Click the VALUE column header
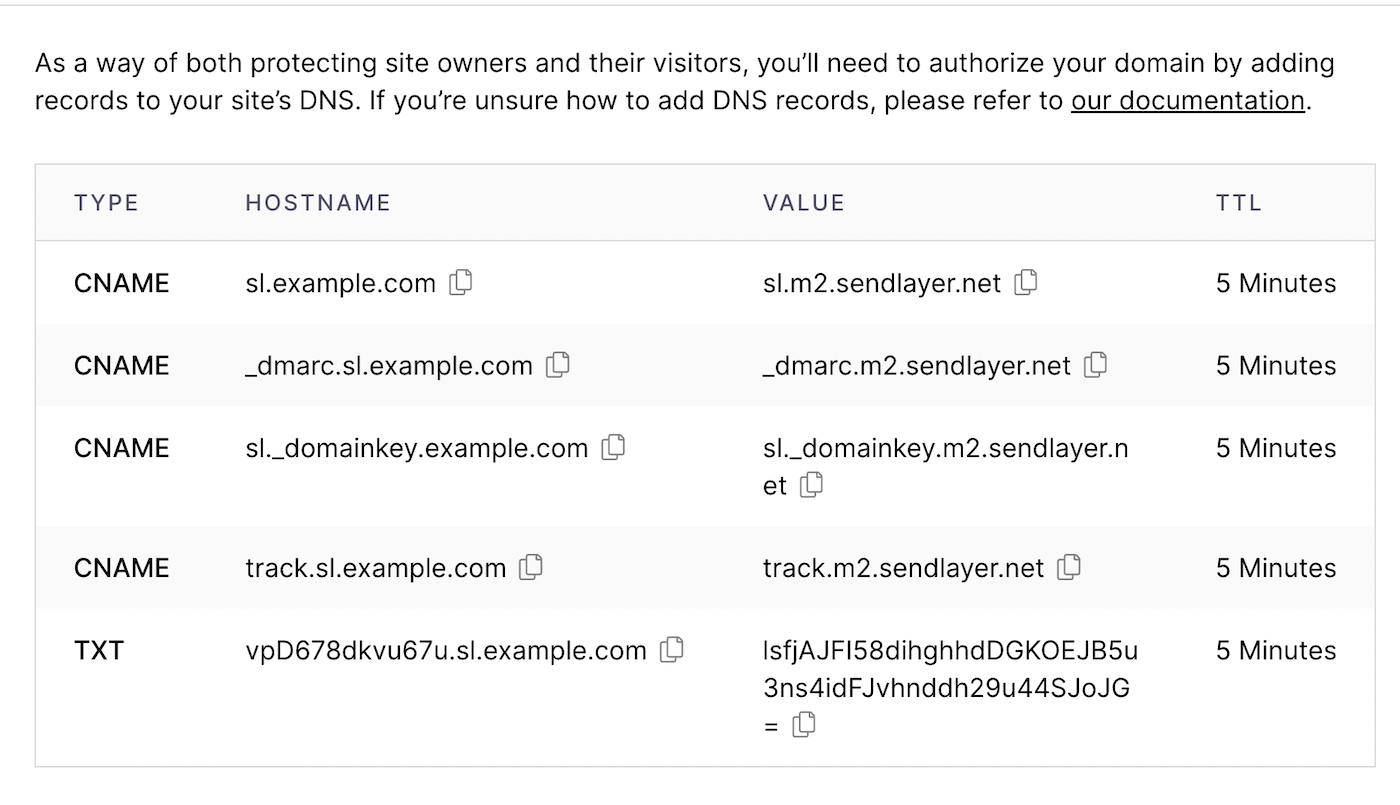1400x805 pixels. [803, 203]
